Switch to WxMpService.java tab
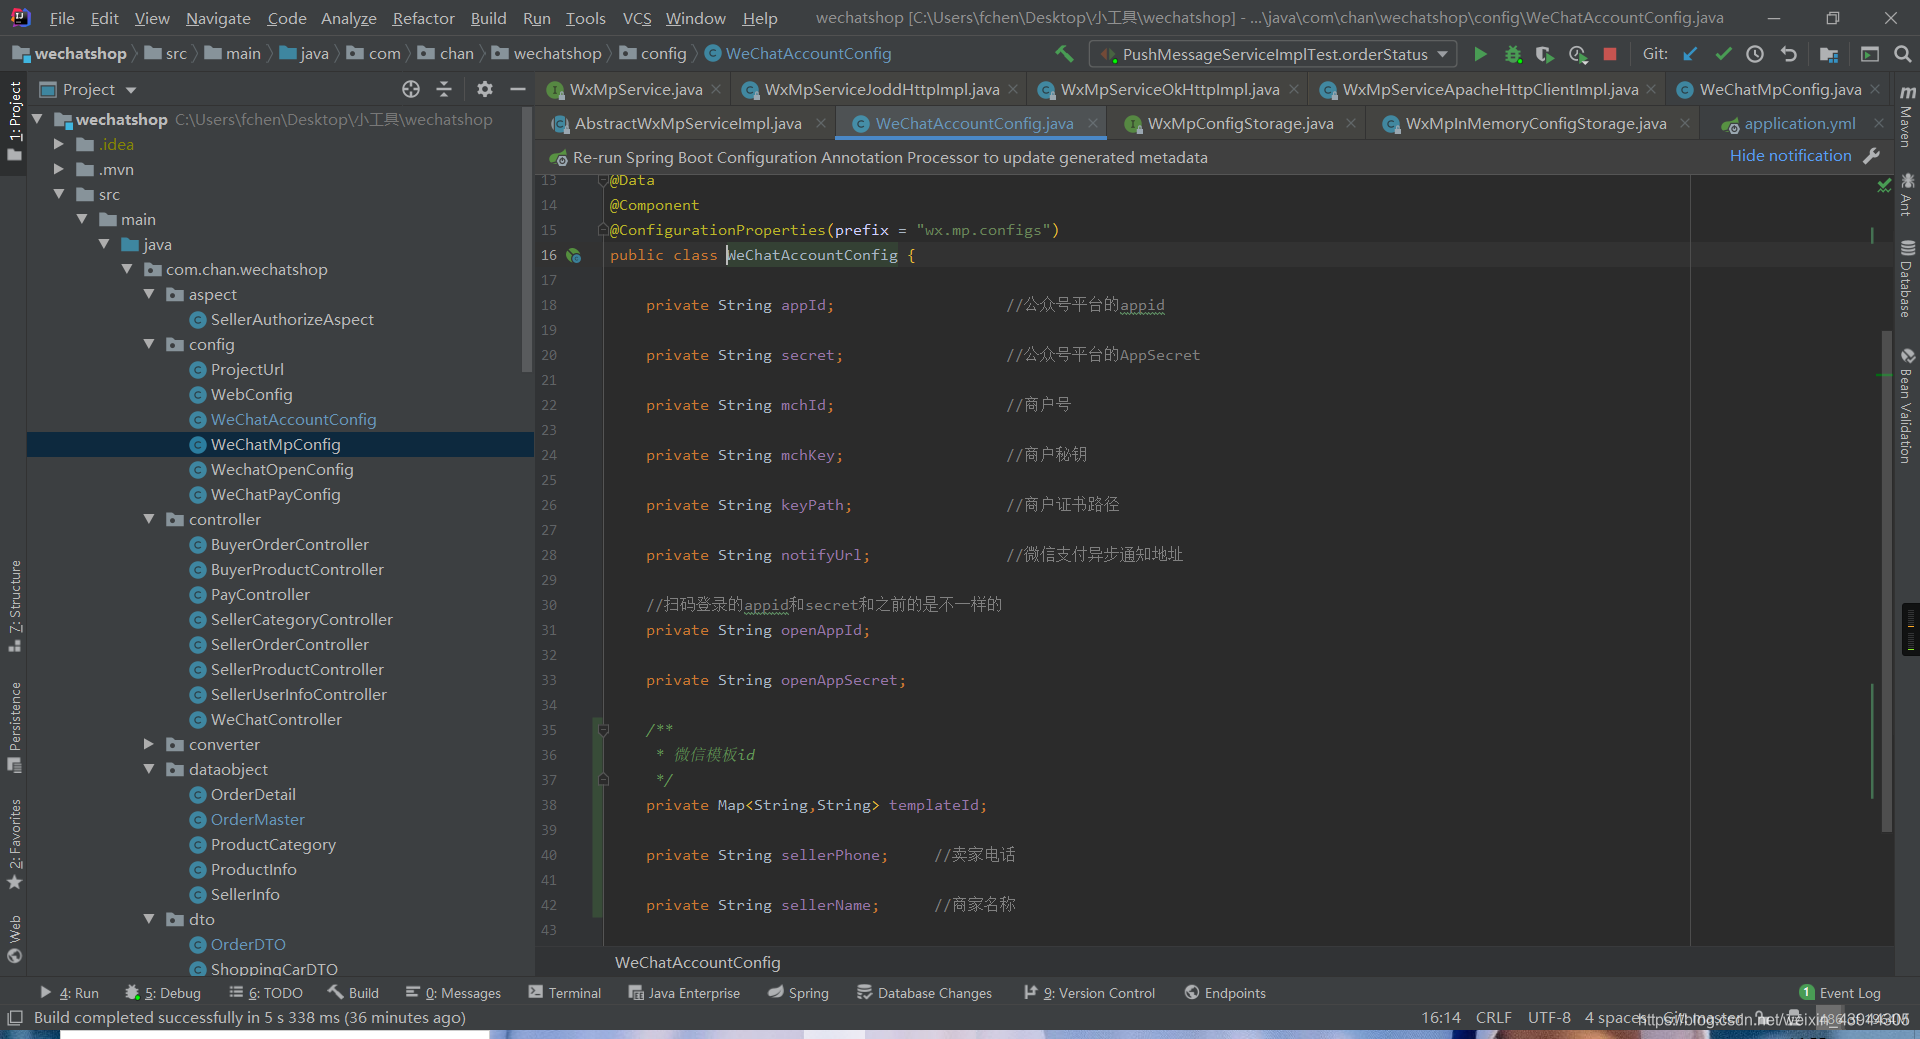The width and height of the screenshot is (1920, 1039). [635, 89]
